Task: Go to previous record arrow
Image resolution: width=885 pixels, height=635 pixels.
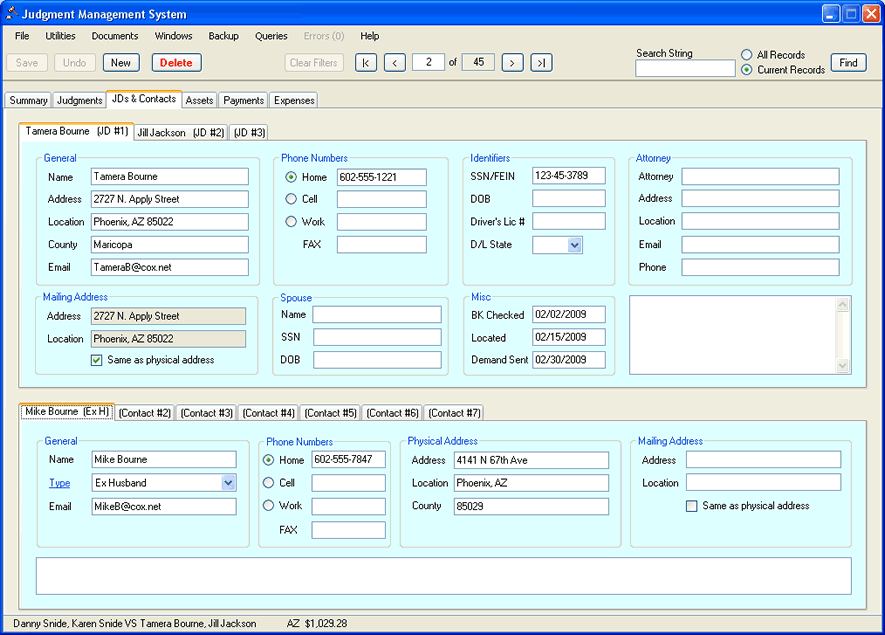Action: pyautogui.click(x=395, y=63)
